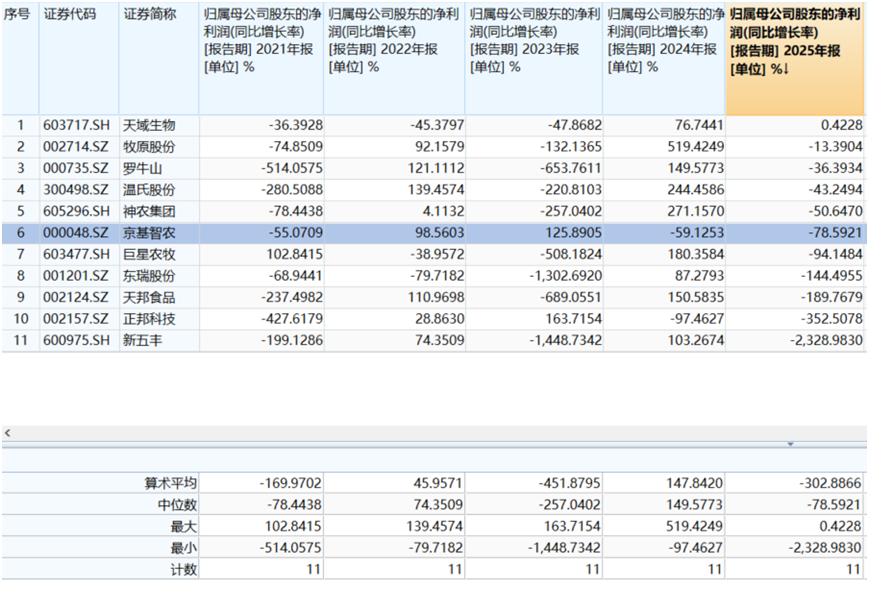Click the average value -451.8795

point(570,483)
